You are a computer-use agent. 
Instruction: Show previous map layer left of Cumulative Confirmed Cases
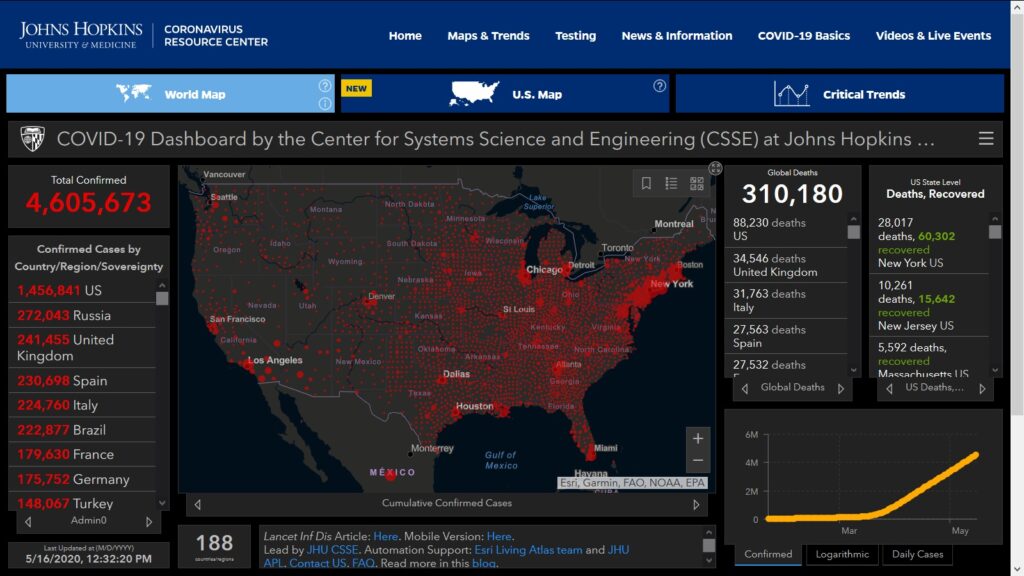(197, 504)
